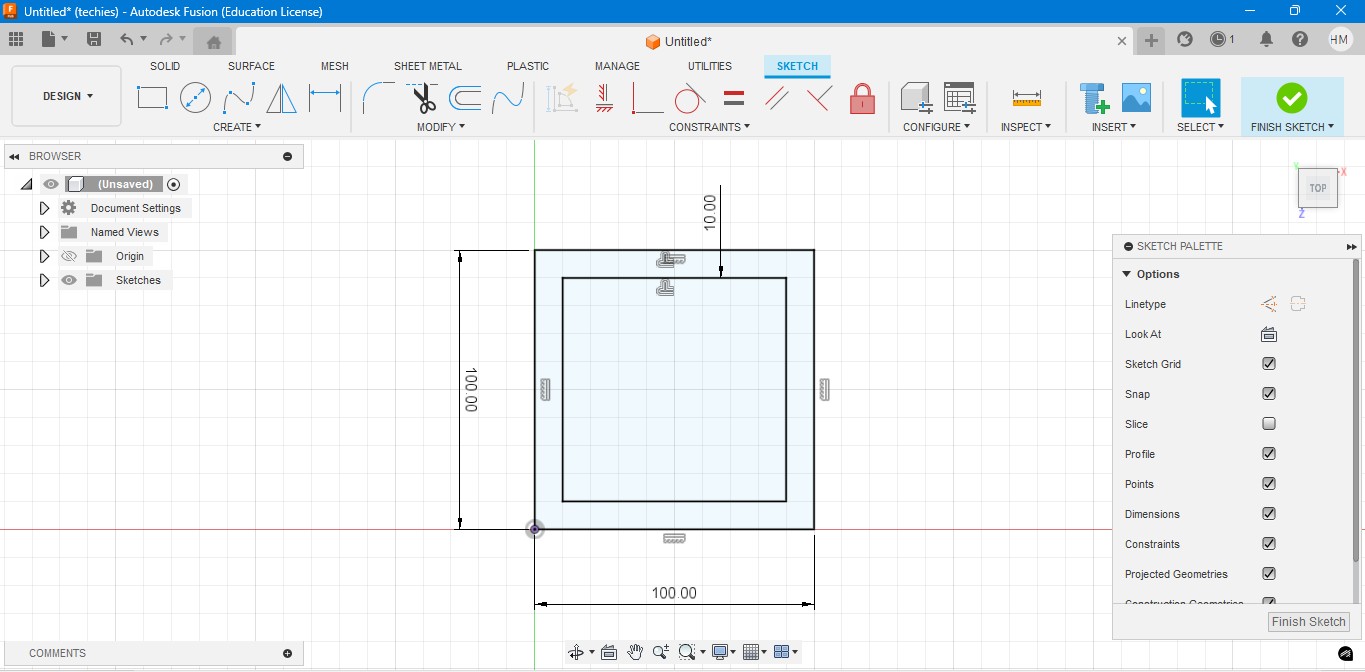Select the Offset tool icon

465,98
